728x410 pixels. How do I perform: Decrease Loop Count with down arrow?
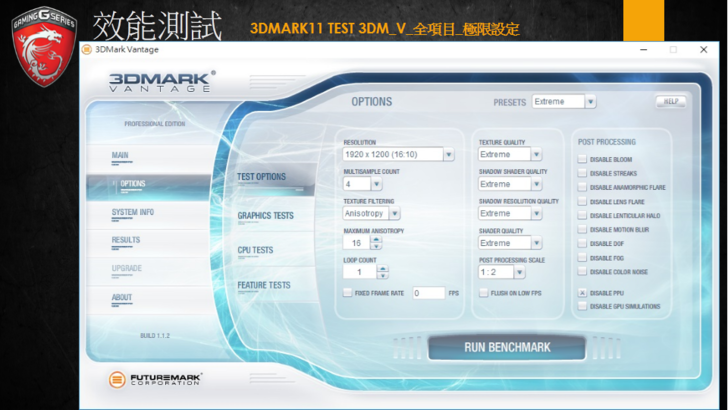pyautogui.click(x=383, y=275)
